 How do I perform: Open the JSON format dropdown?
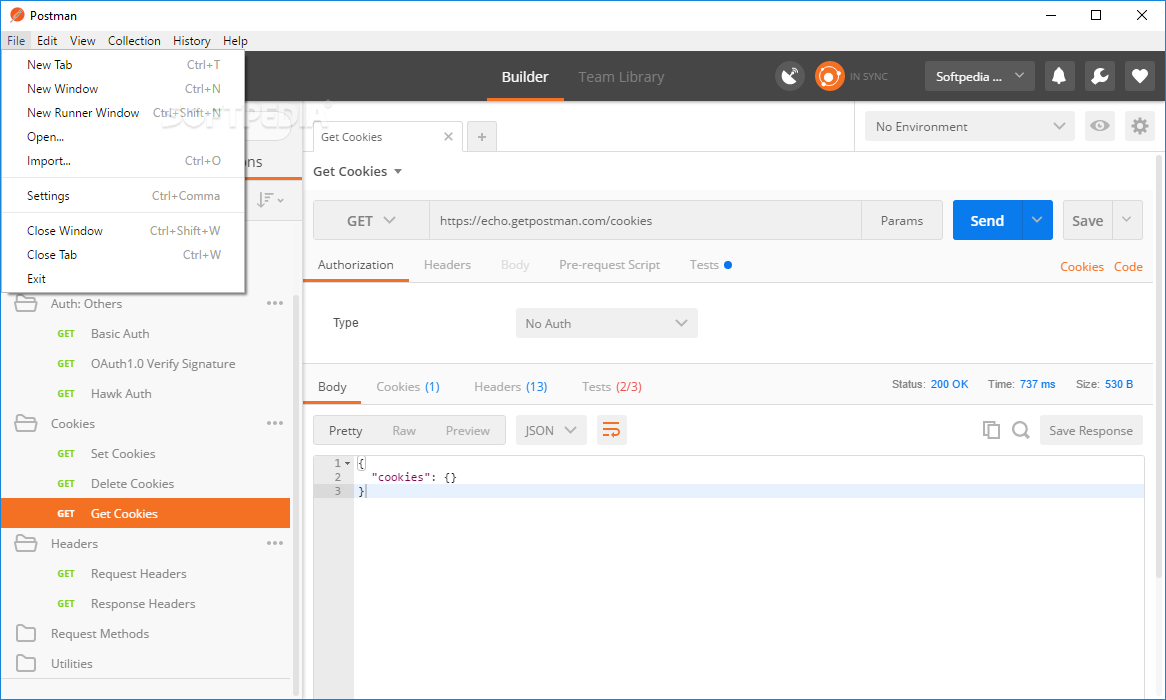tap(551, 430)
